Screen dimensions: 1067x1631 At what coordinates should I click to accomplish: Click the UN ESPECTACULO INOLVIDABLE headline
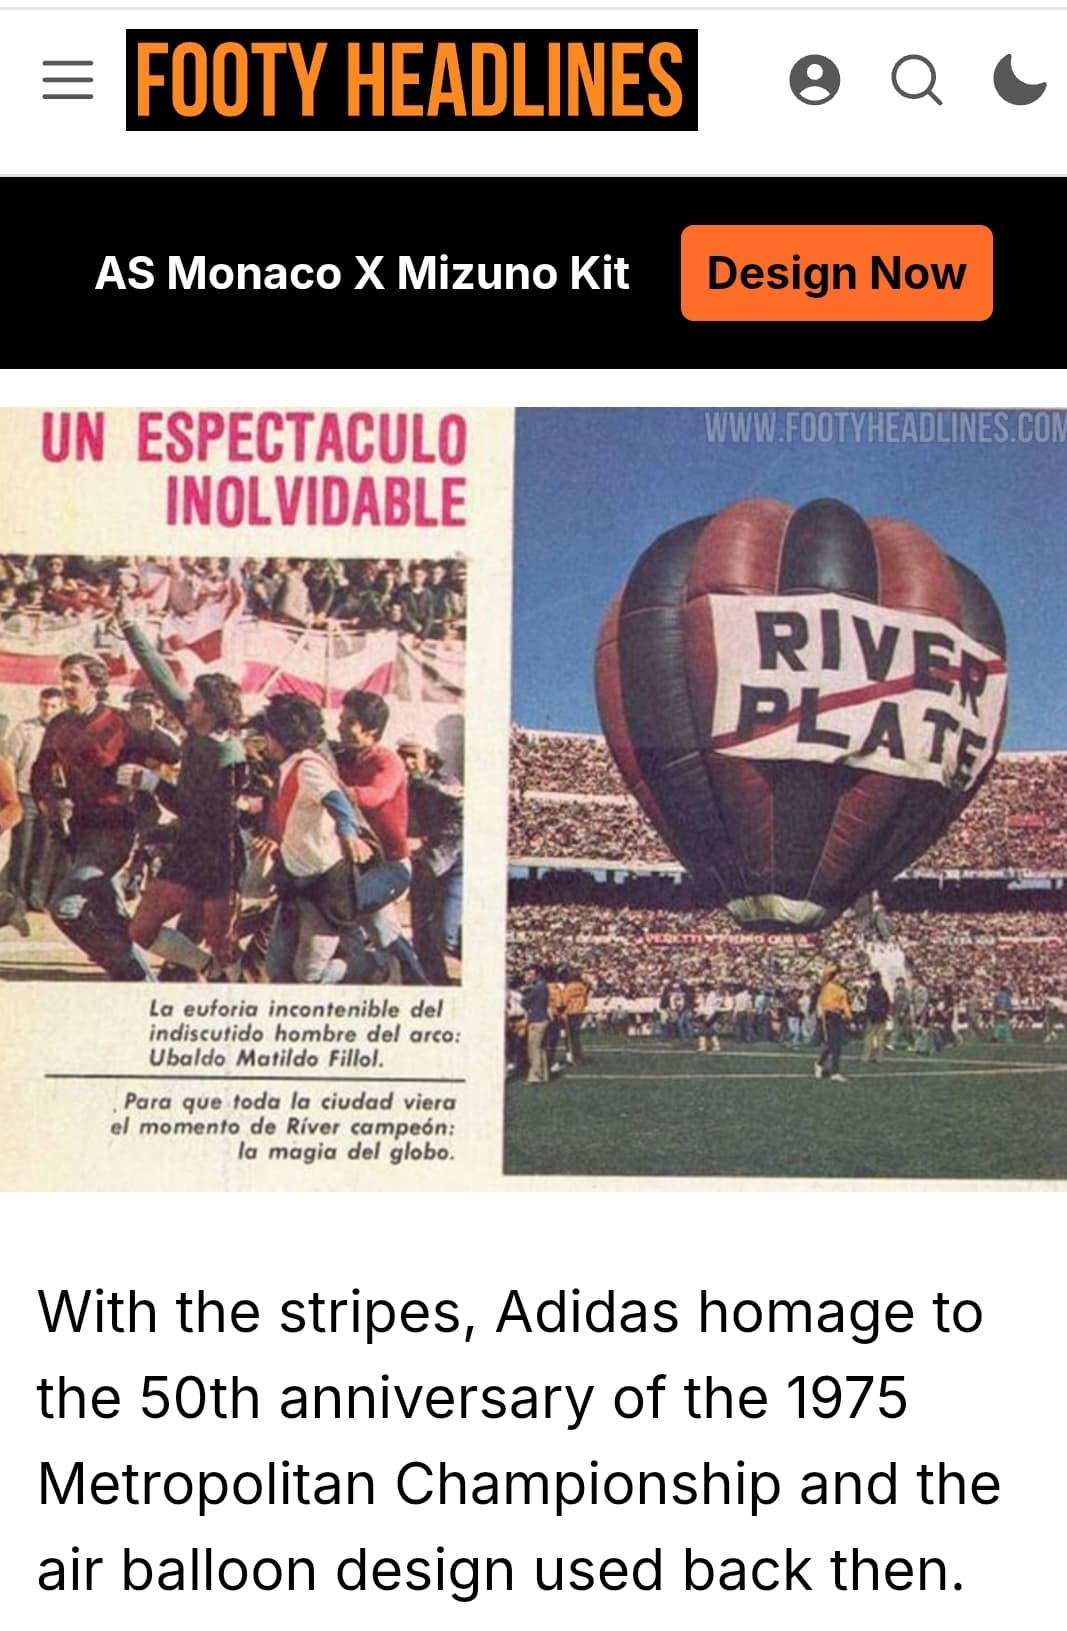[x=254, y=469]
